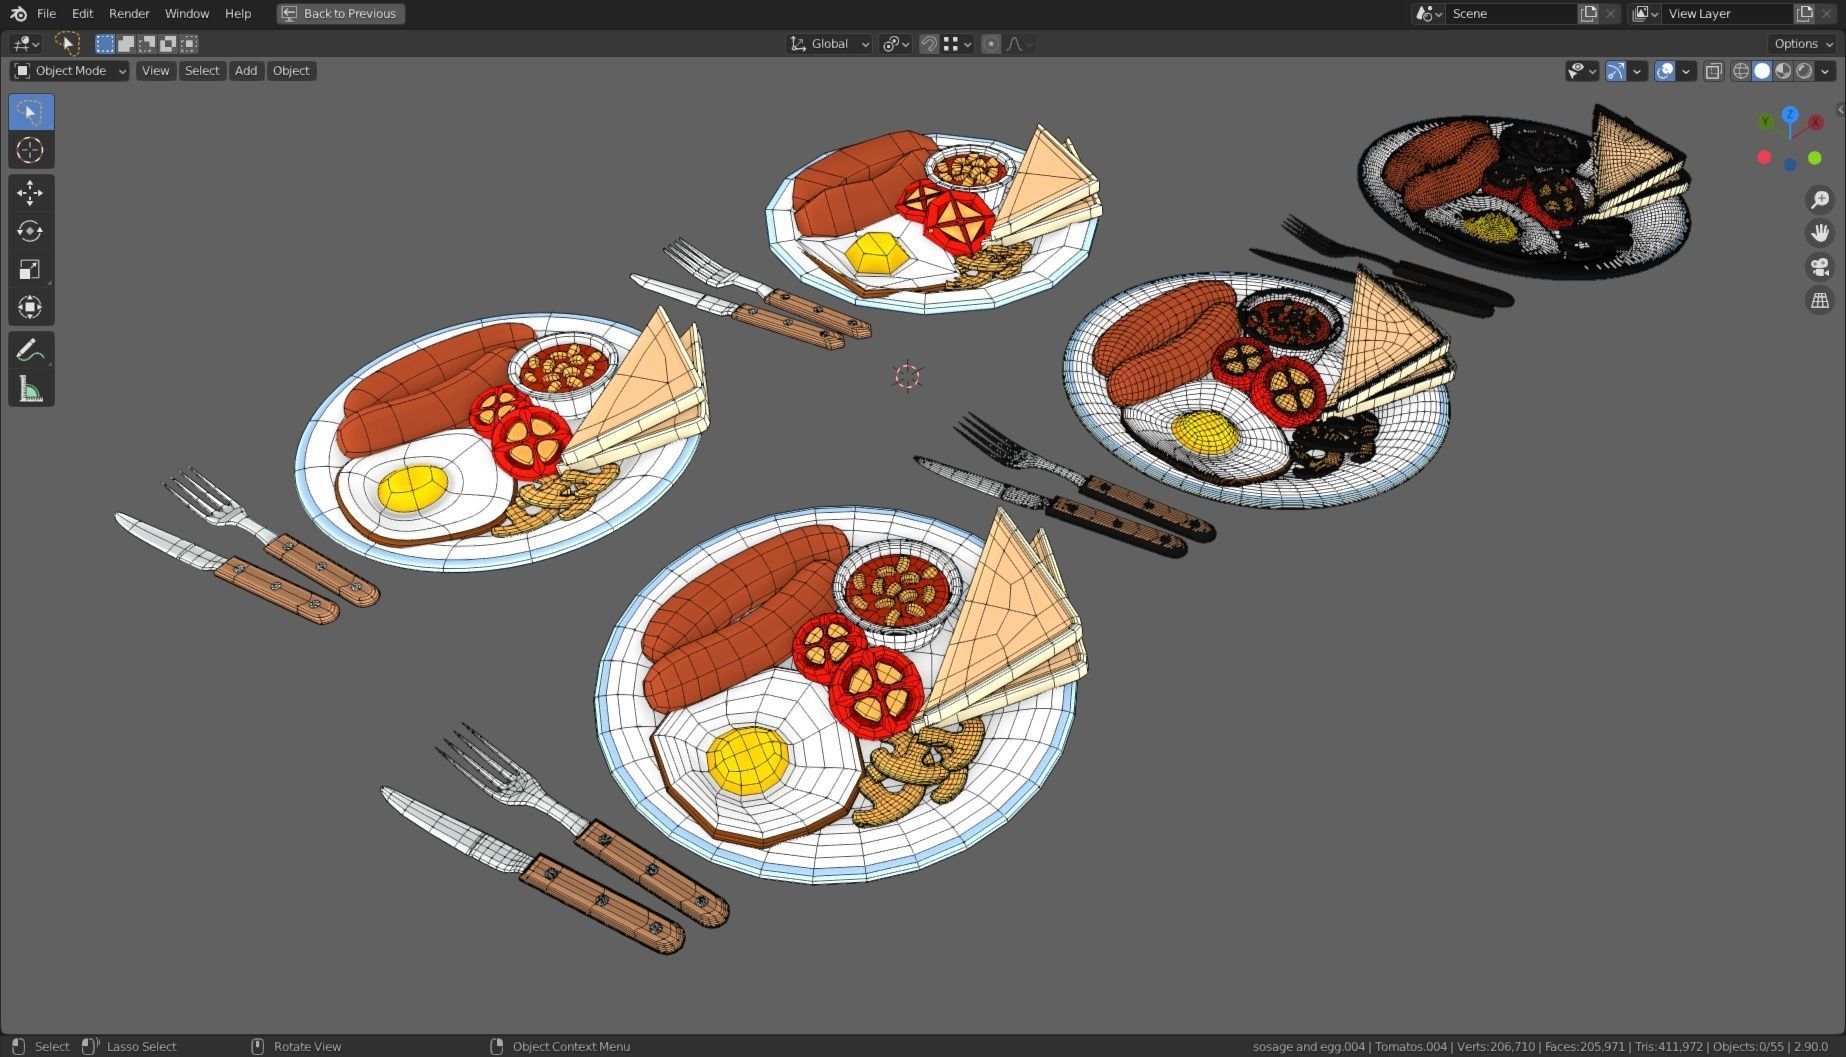Open the snapping options dropdown

click(x=958, y=44)
